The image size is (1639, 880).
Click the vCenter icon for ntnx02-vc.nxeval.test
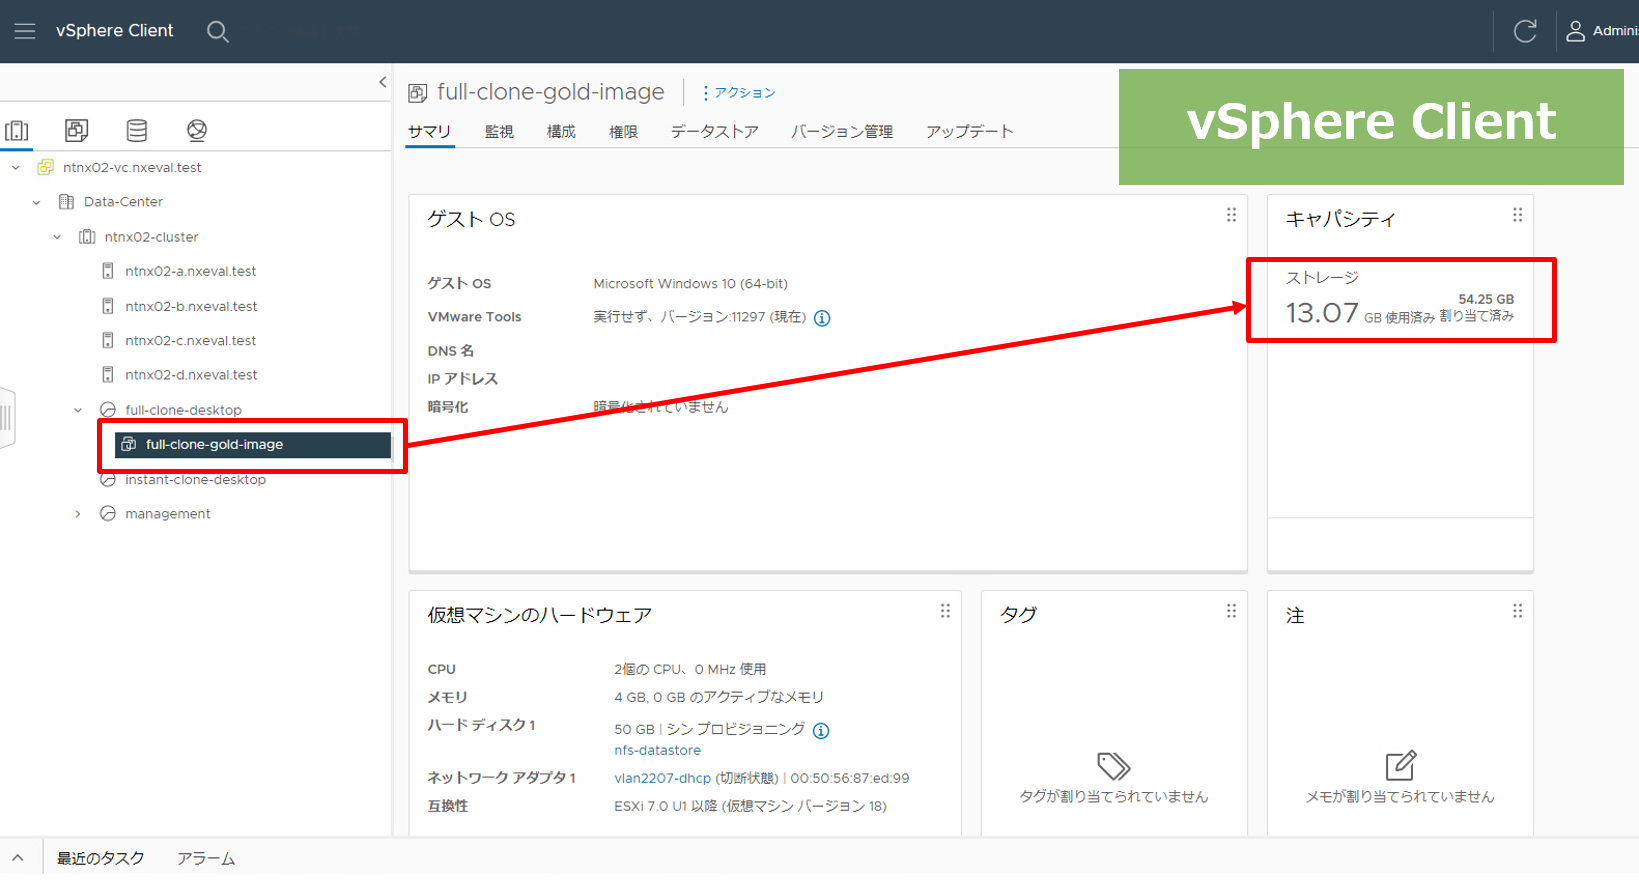[x=45, y=168]
